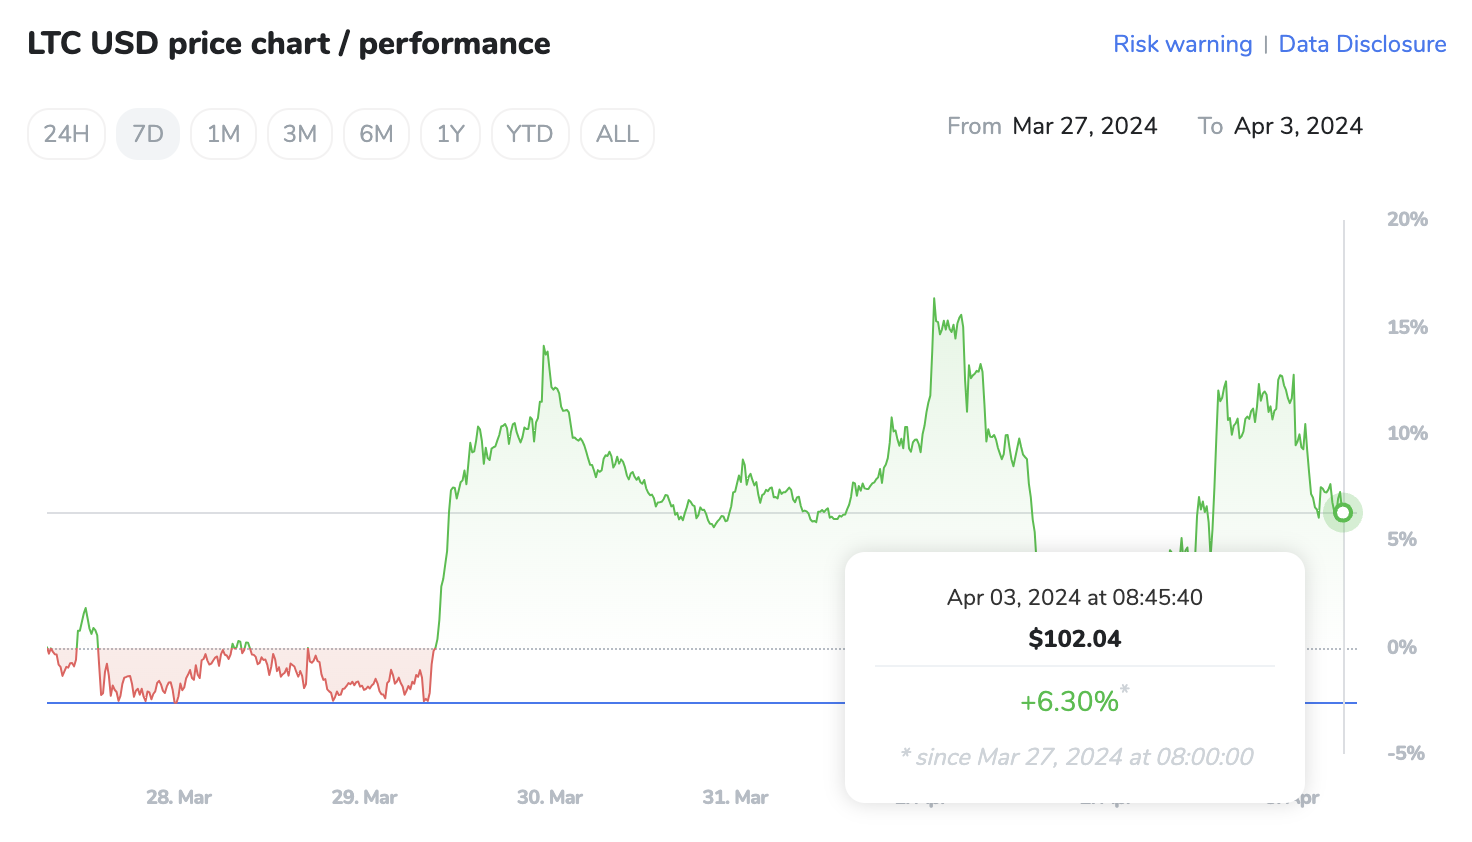Image resolution: width=1472 pixels, height=842 pixels.
Task: Click the 30. Mar axis label
Action: (x=549, y=797)
